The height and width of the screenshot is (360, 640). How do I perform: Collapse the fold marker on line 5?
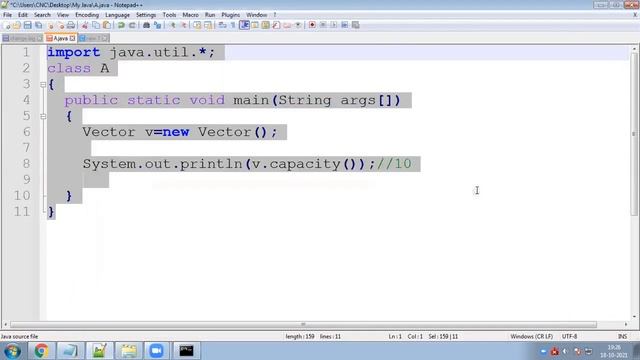point(43,116)
